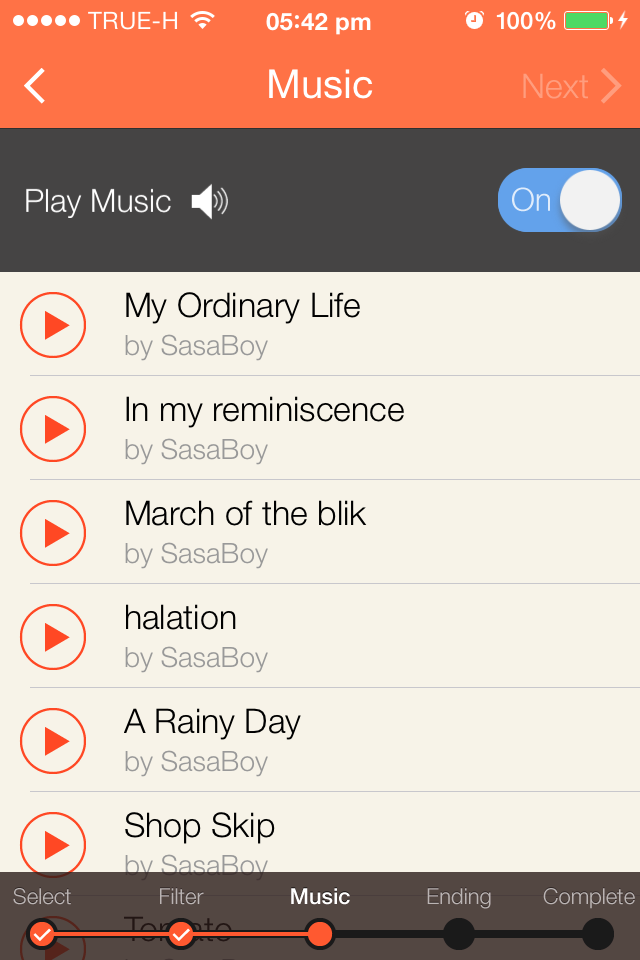Jump to the Select step checkmark
Screen dimensions: 640x960
(42, 934)
